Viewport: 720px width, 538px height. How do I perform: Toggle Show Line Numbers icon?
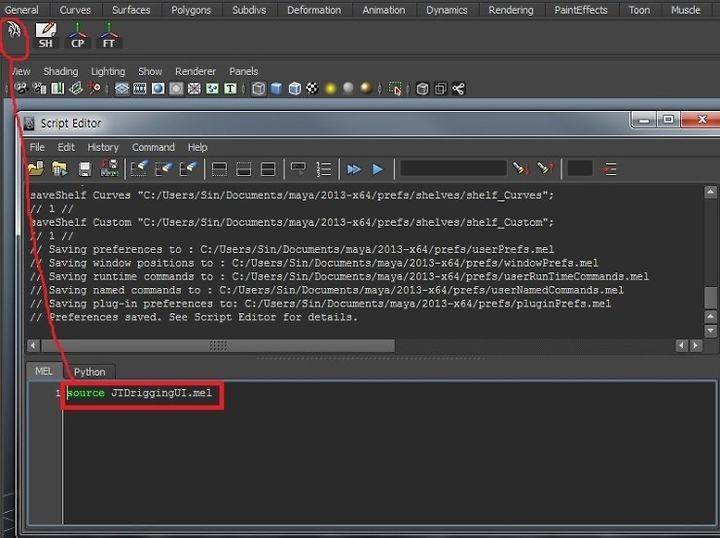(324, 169)
